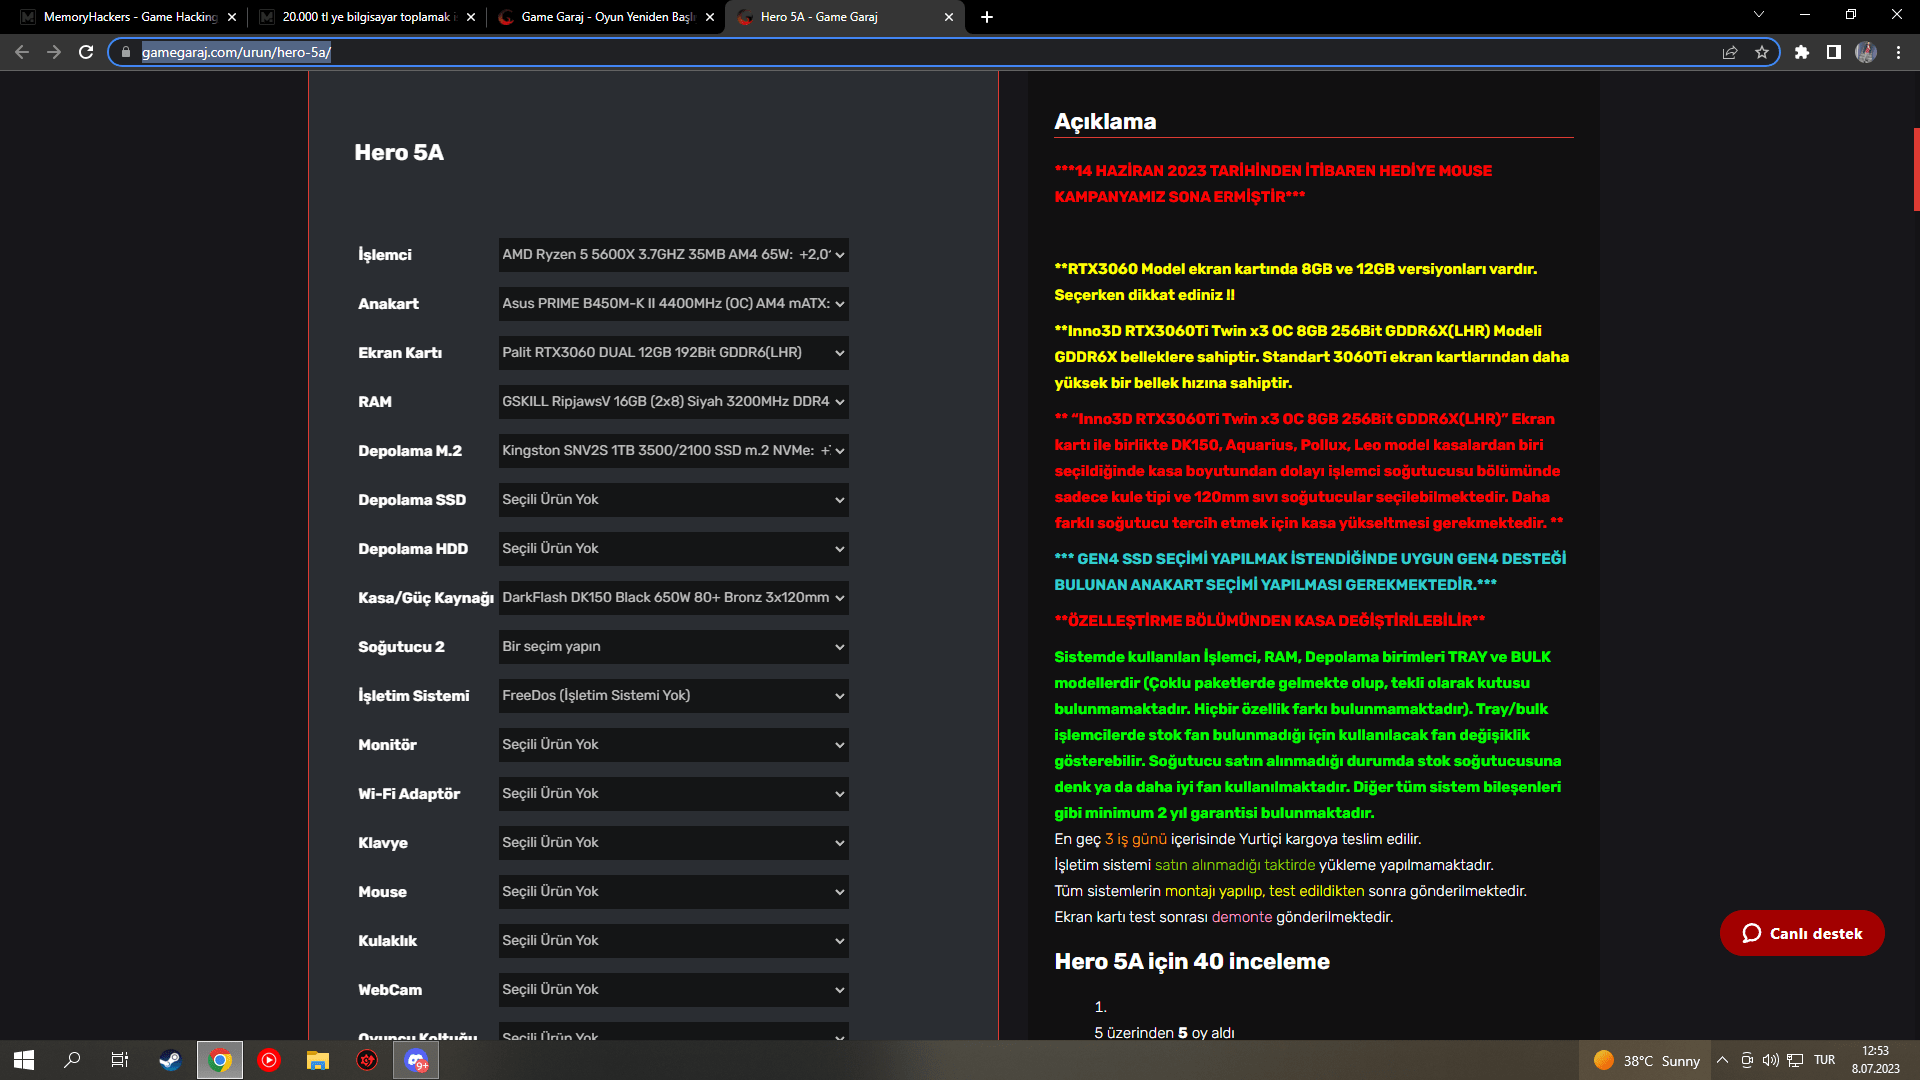This screenshot has height=1080, width=1920.
Task: Close the '20.000 tl ye bilgisayar toplamak' tab
Action: point(471,17)
